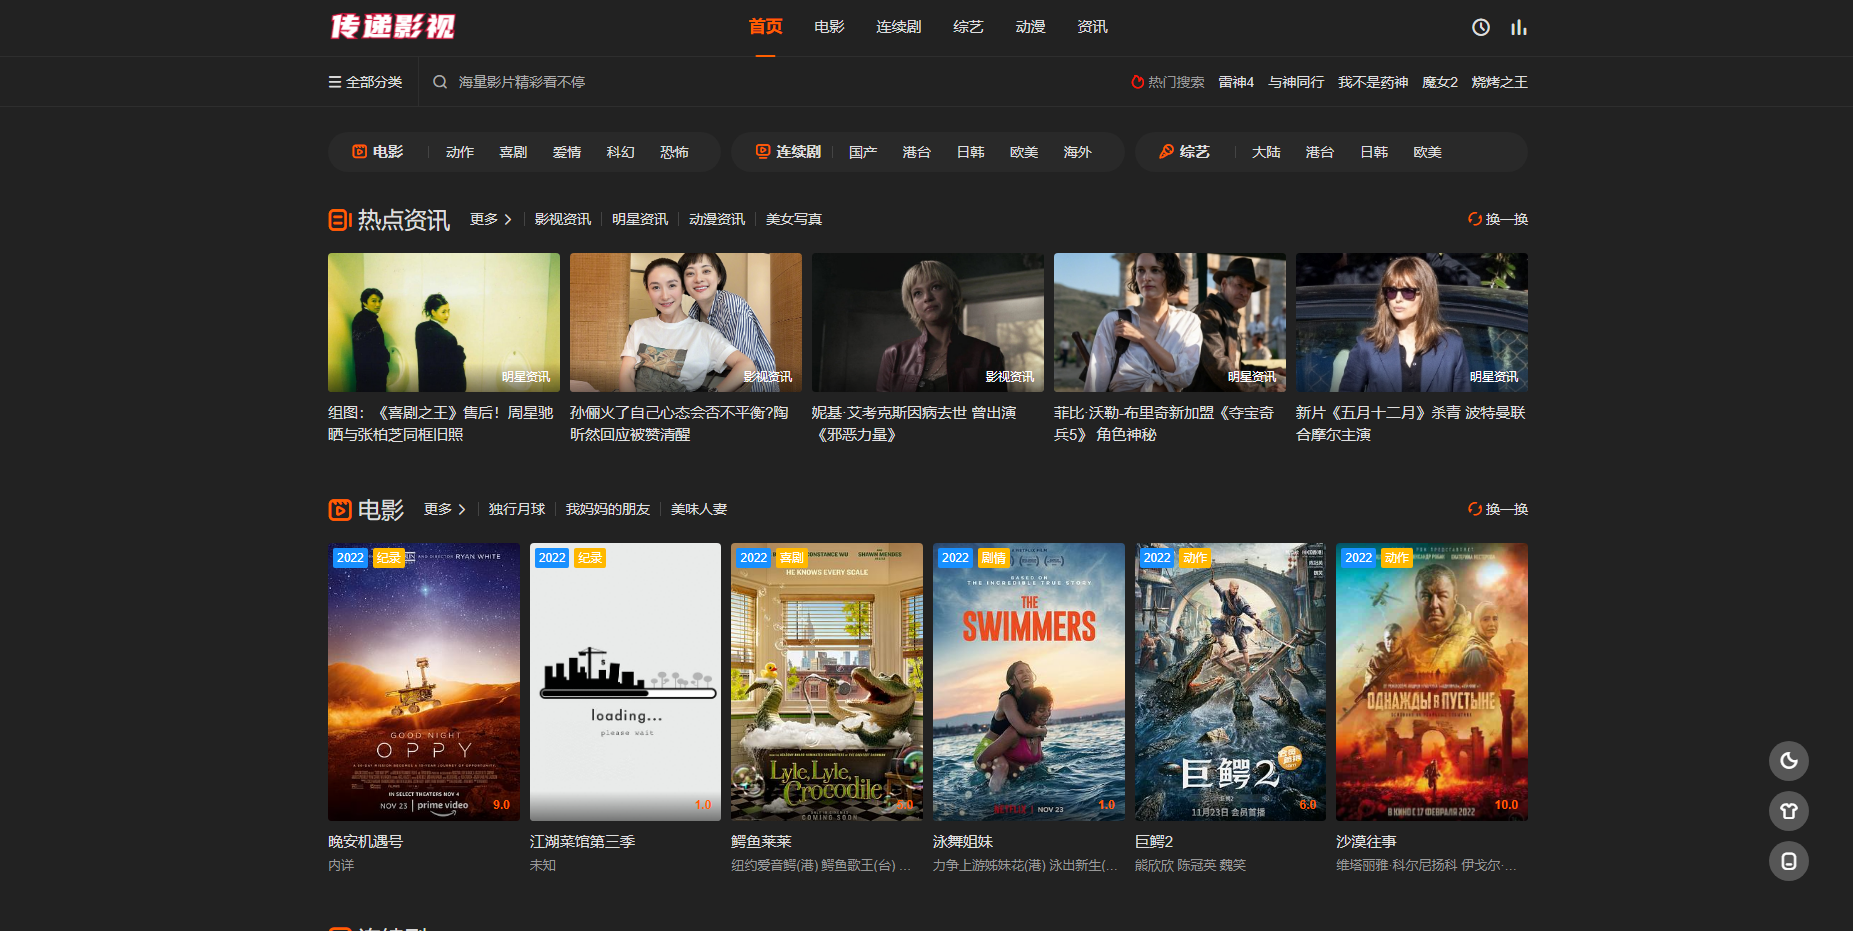Viewport: 1853px width, 931px height.
Task: Search hot keyword 我不是药神
Action: tap(1373, 82)
